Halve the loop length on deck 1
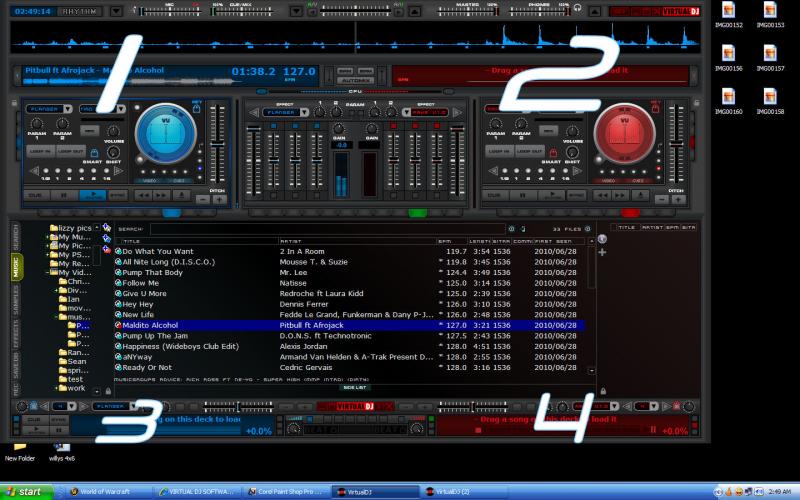Image resolution: width=800 pixels, height=500 pixels. click(x=34, y=171)
